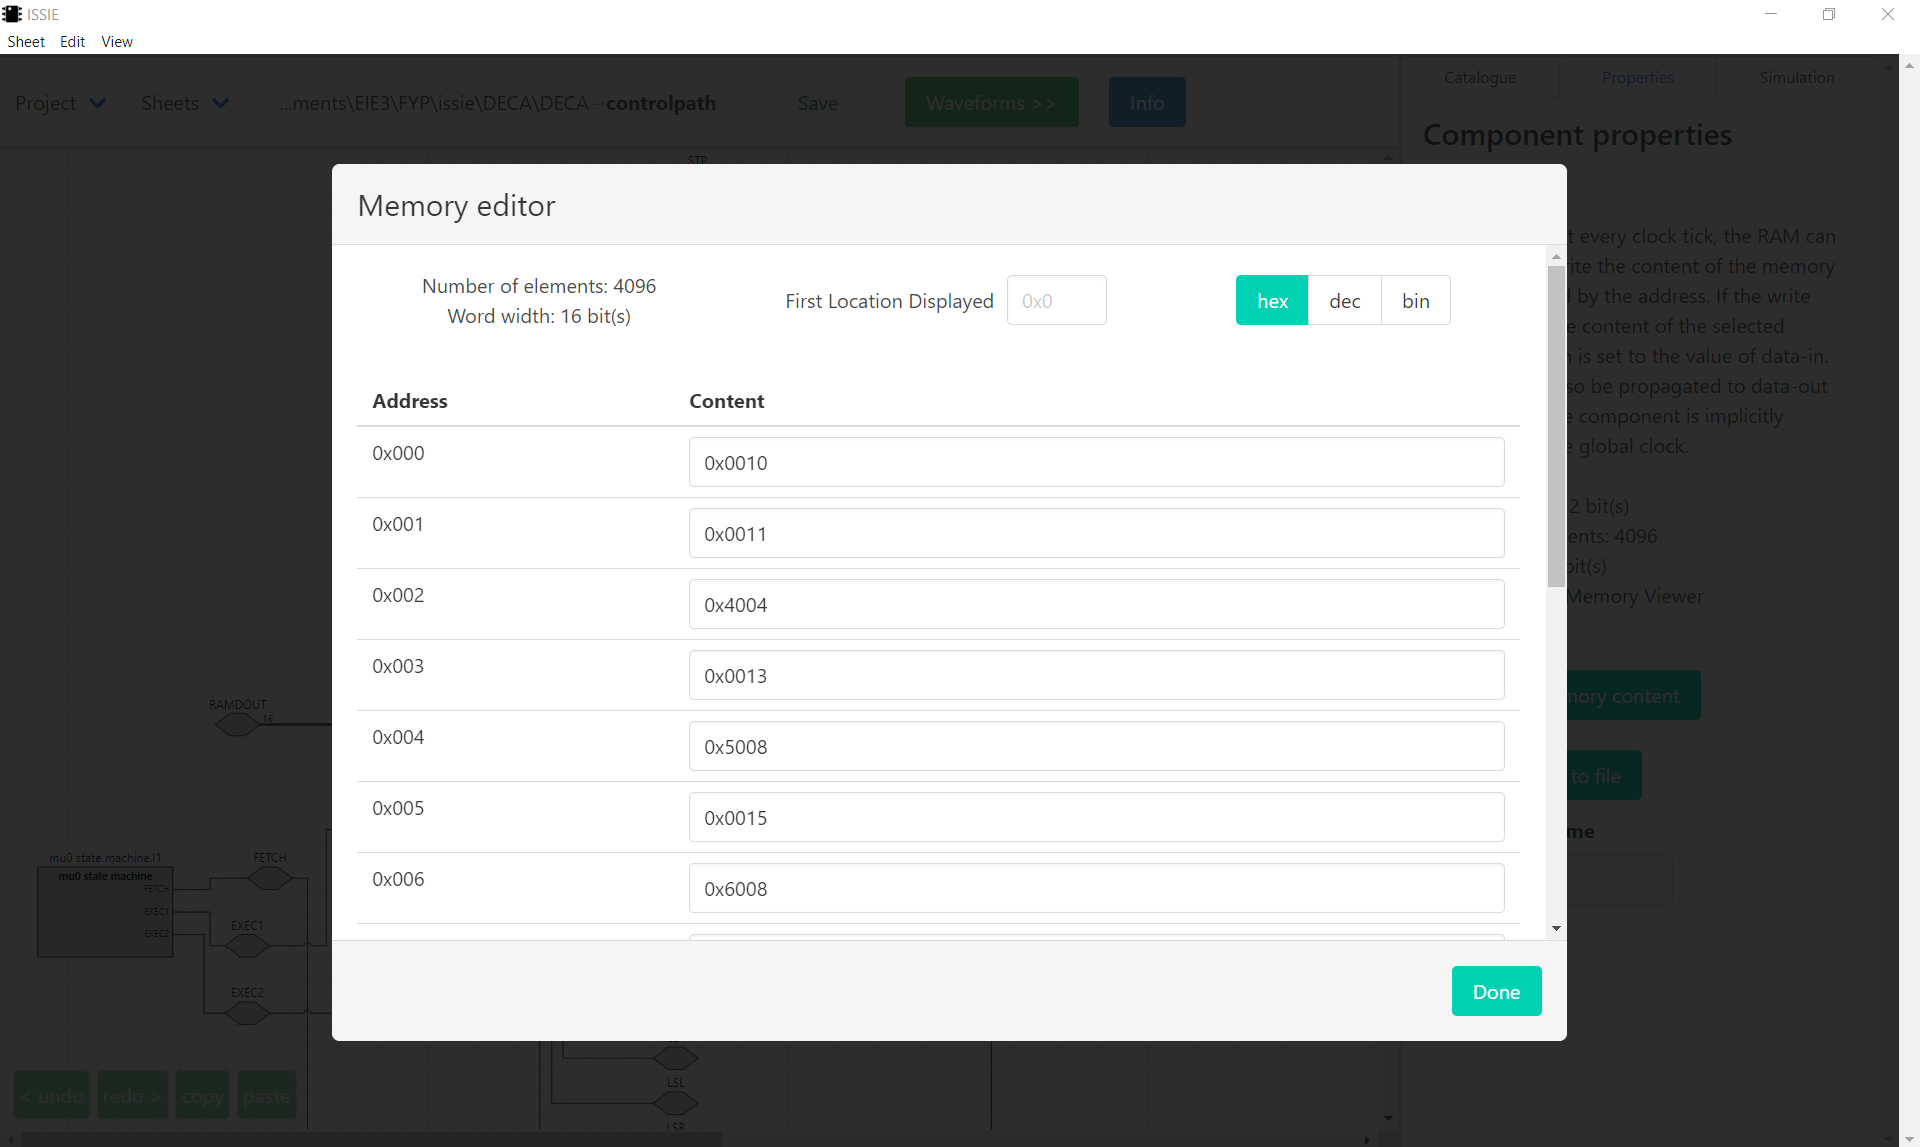Expand the Sheets dropdown
Screen dimensions: 1920x1147
(185, 103)
